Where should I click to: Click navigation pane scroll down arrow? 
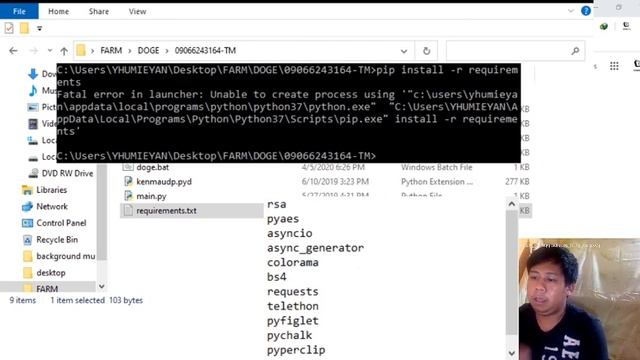[102, 287]
